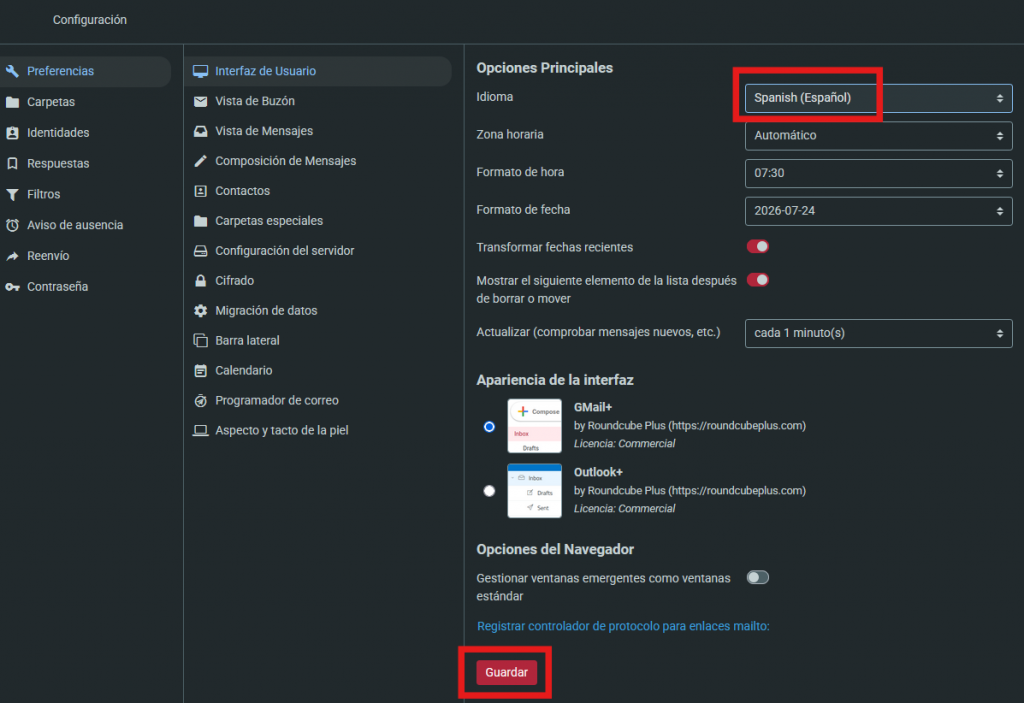The image size is (1024, 703).
Task: Click the wrench icon beside Preferencias
Action: pyautogui.click(x=13, y=71)
